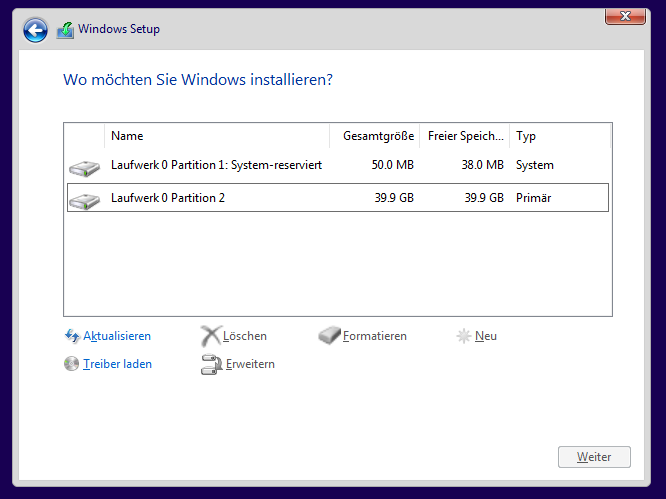This screenshot has width=666, height=499.
Task: Click the Aktualisieren refresh arrows icon
Action: pos(72,336)
